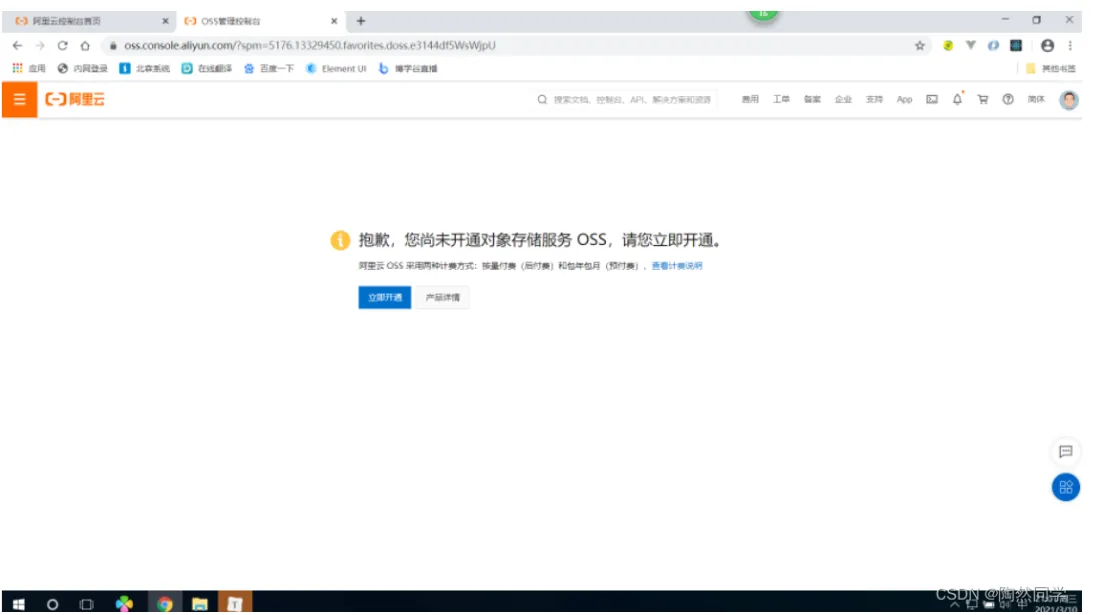Open the Cortana search circle on taskbar
Viewport: 1104px width, 615px height.
point(52,604)
